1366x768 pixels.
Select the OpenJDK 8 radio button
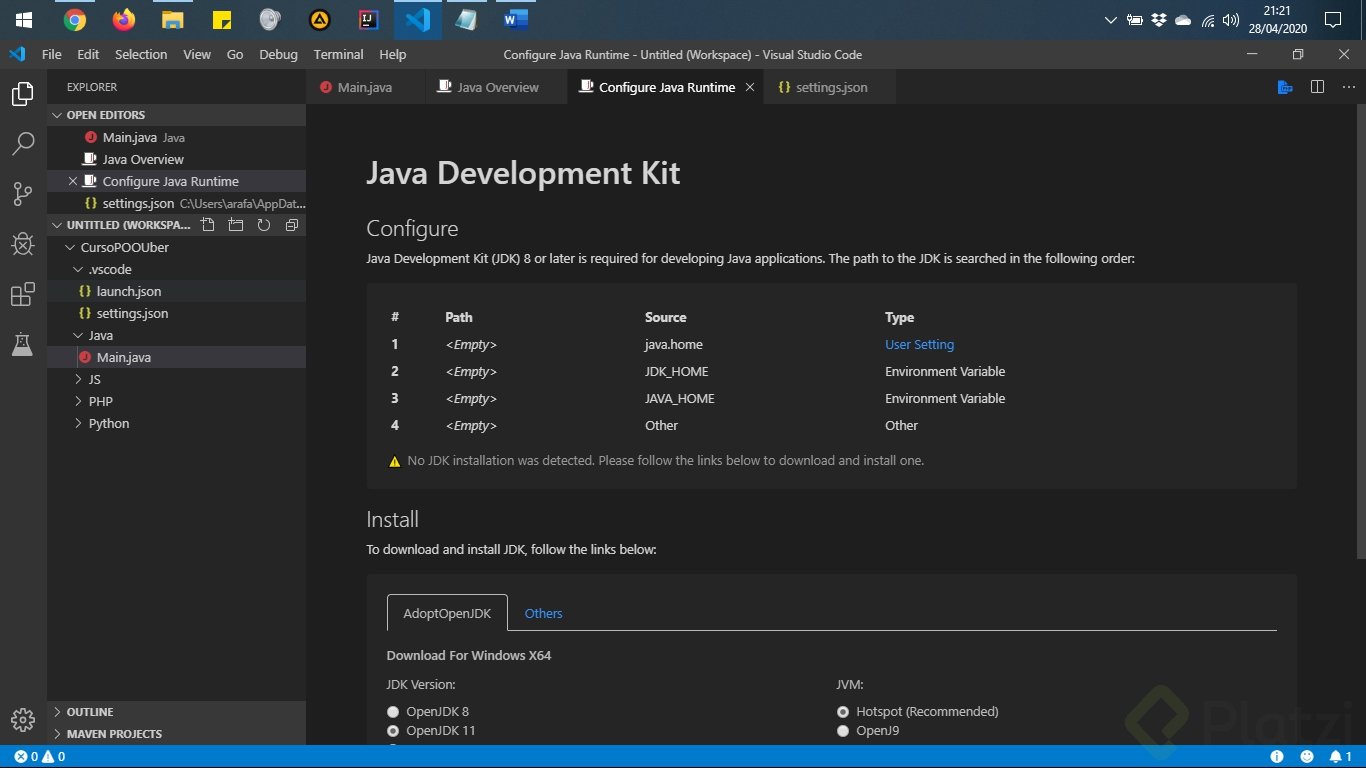pos(393,712)
